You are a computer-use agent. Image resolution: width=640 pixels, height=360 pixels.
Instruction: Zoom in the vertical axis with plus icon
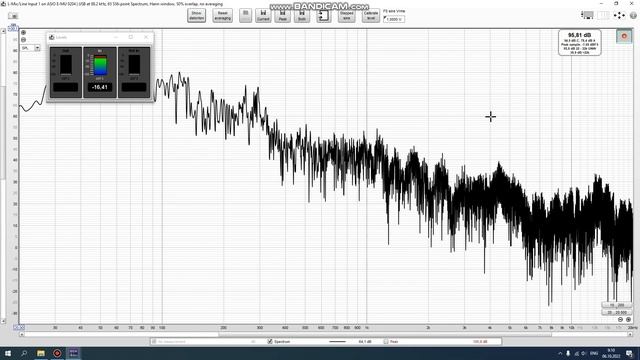click(23, 33)
